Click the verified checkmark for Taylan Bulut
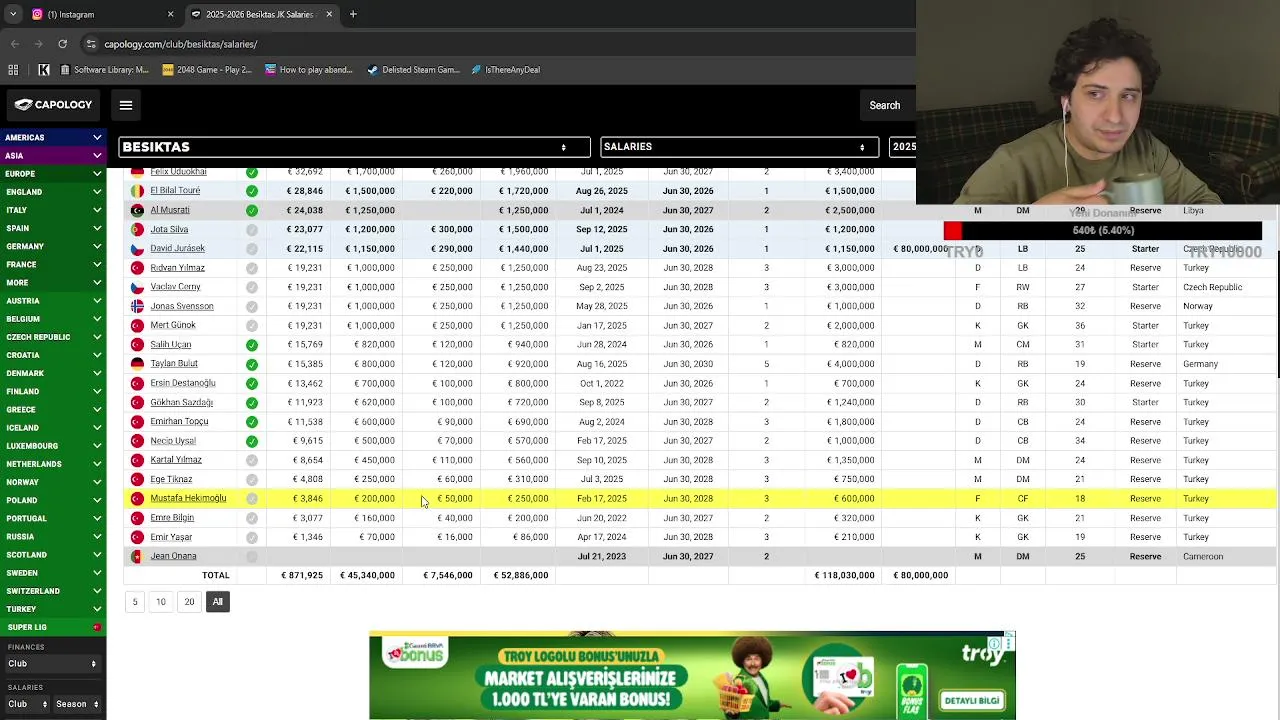The image size is (1280, 720). [251, 364]
